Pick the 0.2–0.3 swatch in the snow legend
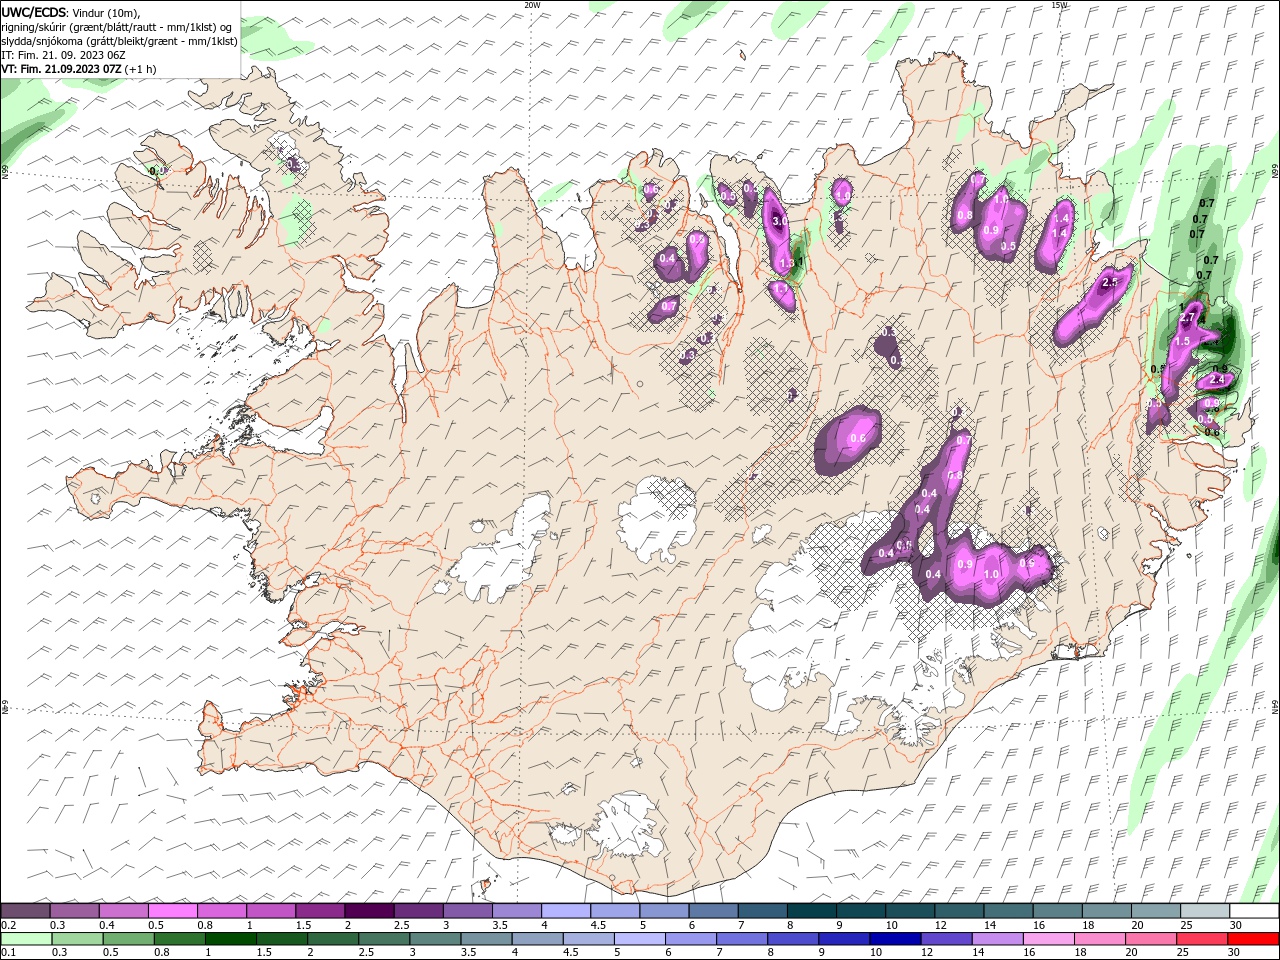Screen dimensions: 1280x960 click(26, 911)
